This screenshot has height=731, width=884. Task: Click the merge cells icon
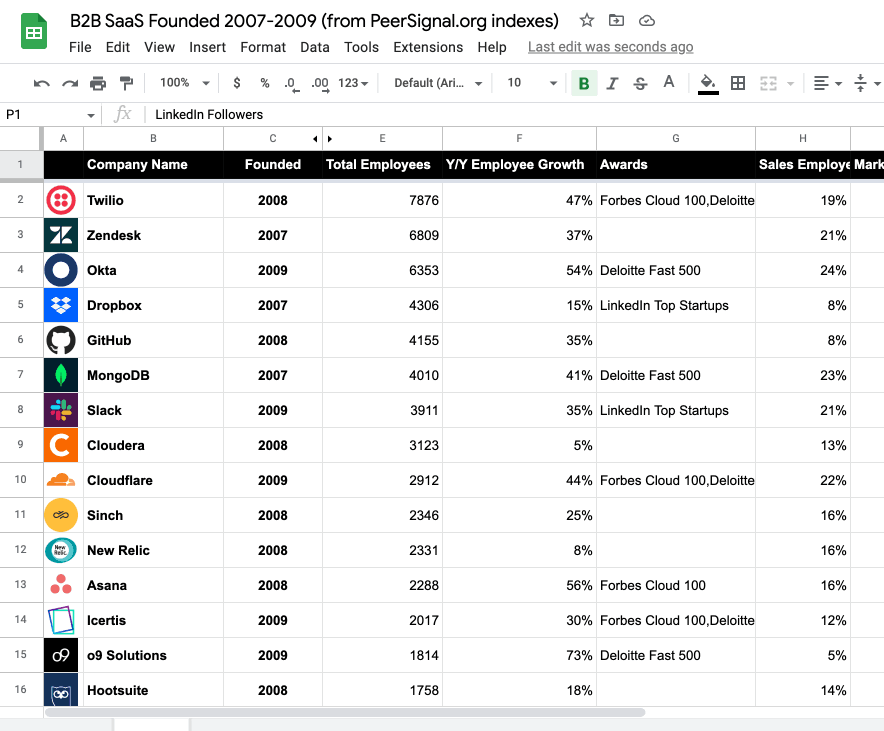click(768, 83)
